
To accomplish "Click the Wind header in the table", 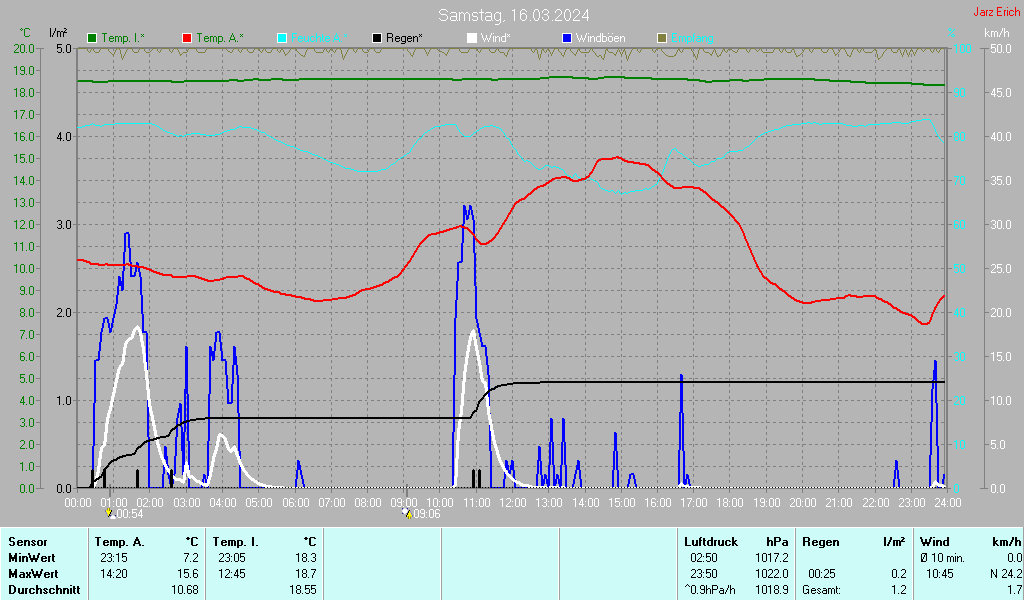I will click(x=934, y=541).
